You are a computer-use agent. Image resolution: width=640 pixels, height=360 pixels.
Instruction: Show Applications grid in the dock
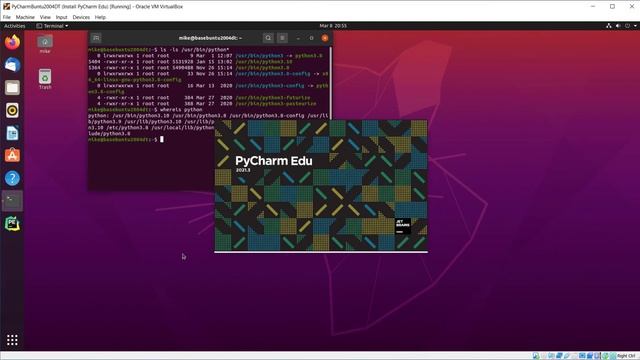point(12,340)
